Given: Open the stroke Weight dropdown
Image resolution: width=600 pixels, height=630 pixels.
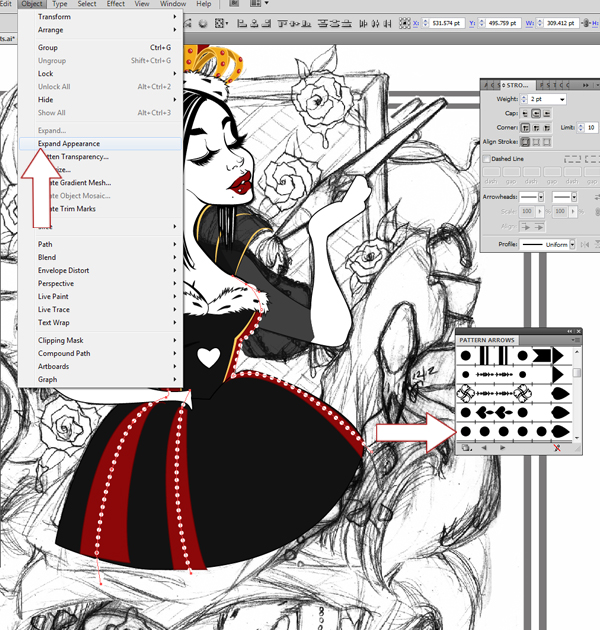Looking at the screenshot, I should coord(562,99).
